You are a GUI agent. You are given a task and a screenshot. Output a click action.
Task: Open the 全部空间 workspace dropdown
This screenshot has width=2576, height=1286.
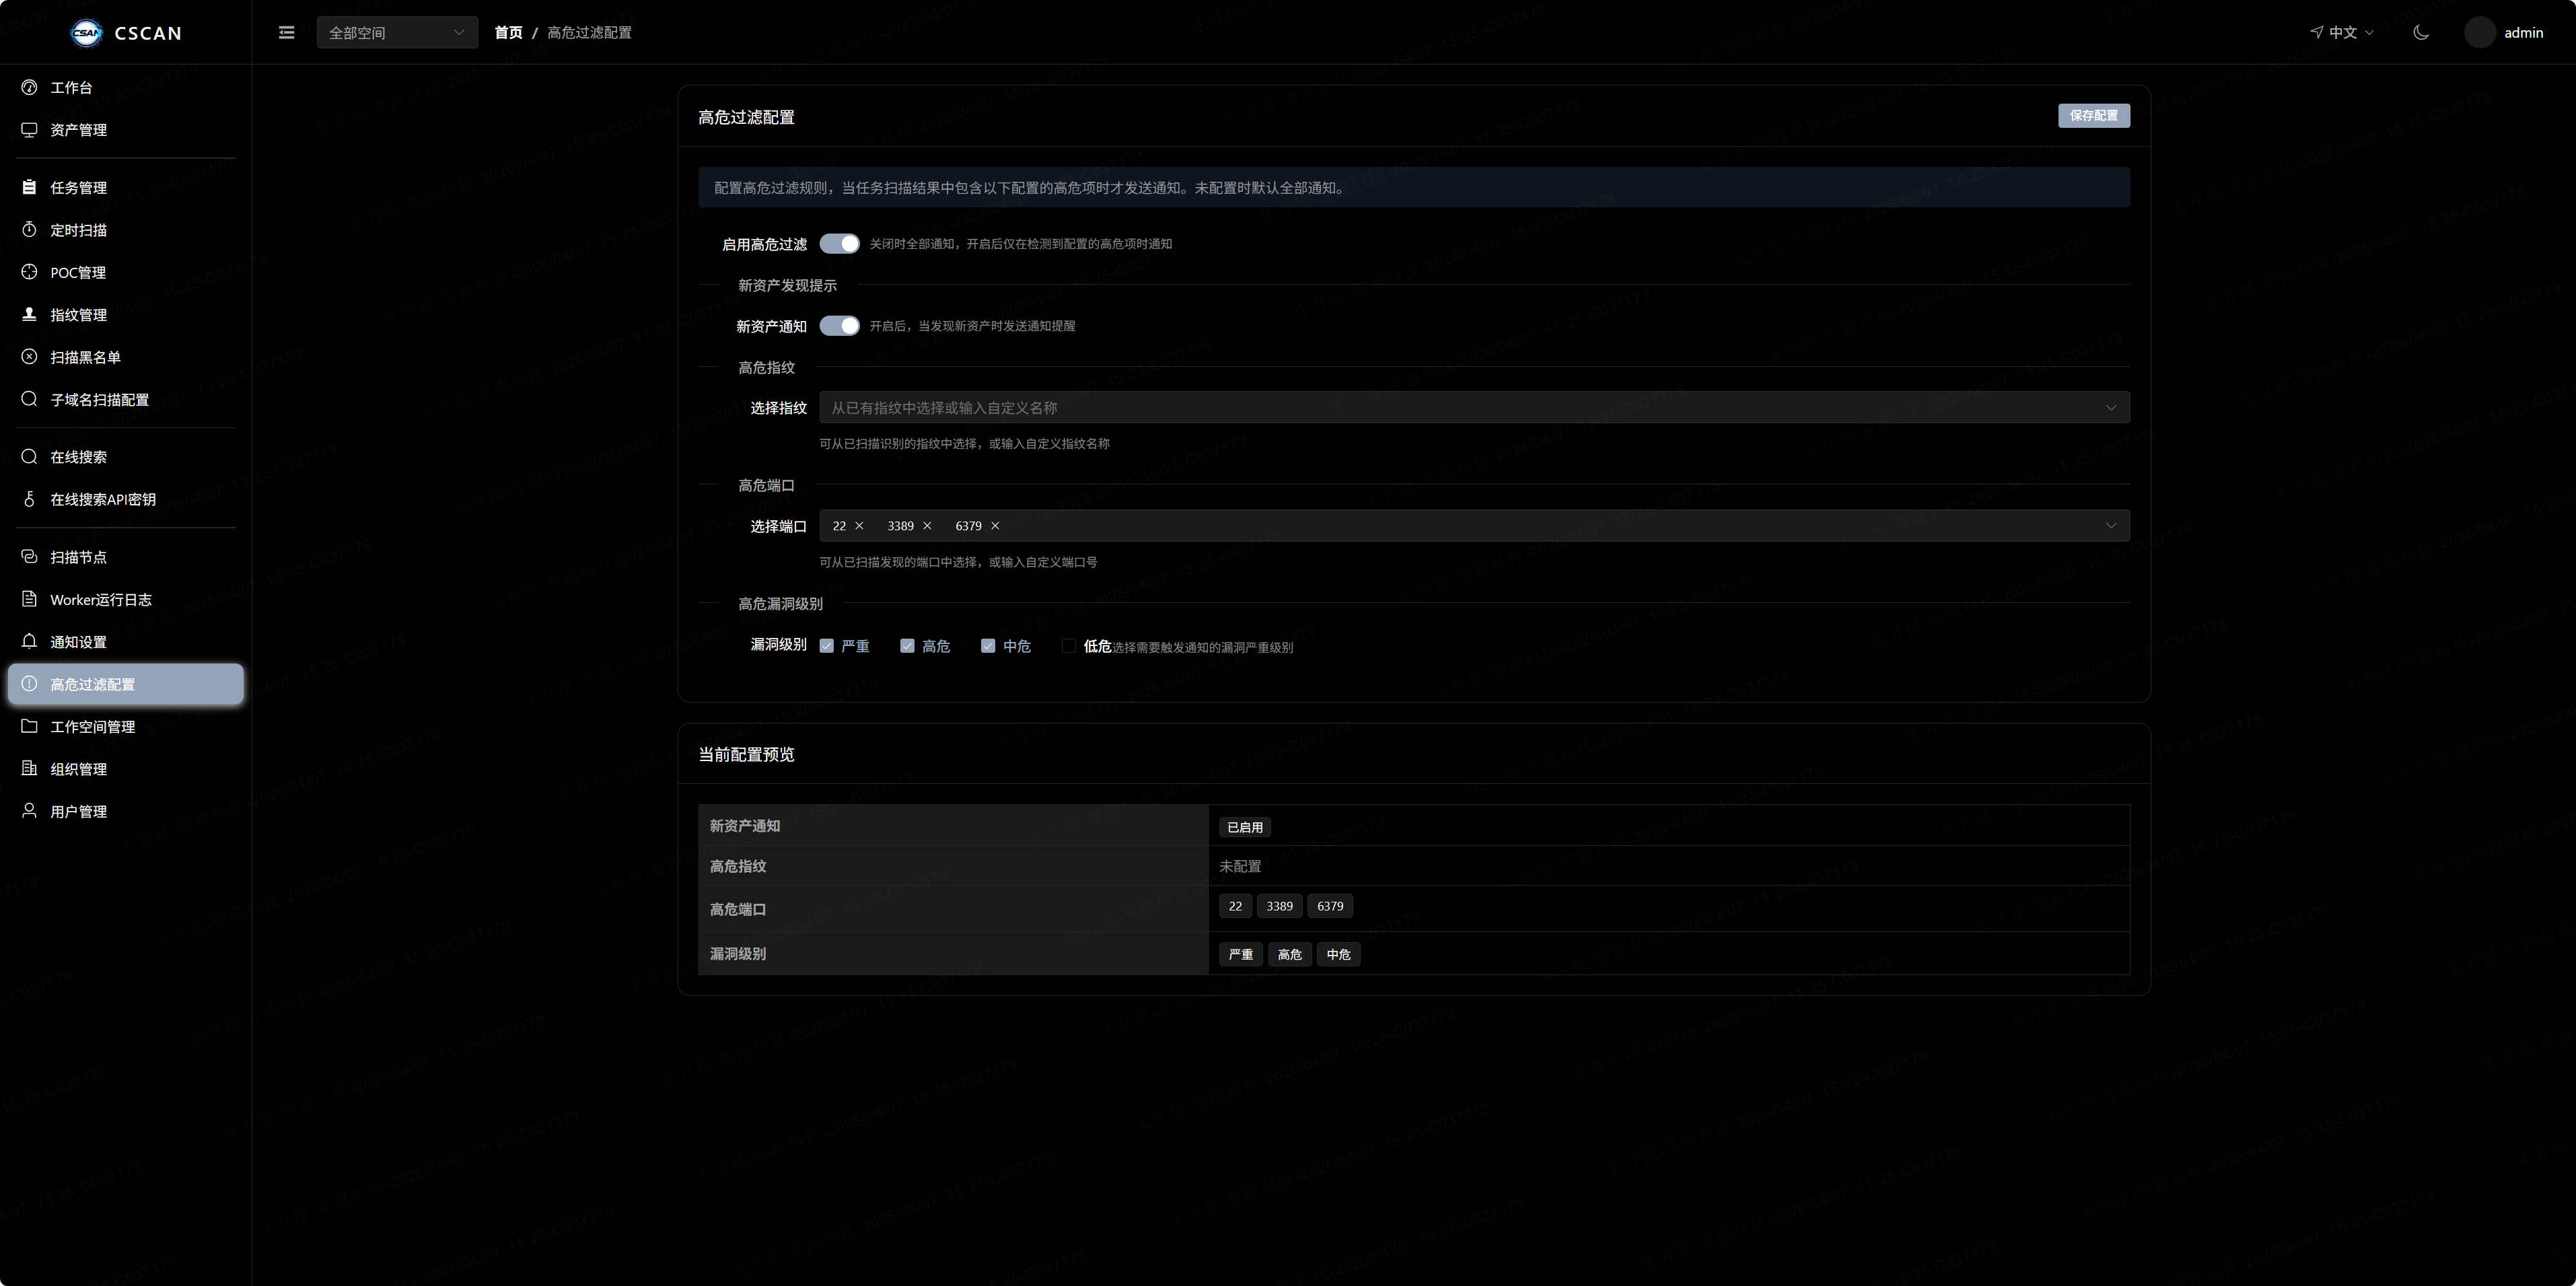(397, 32)
